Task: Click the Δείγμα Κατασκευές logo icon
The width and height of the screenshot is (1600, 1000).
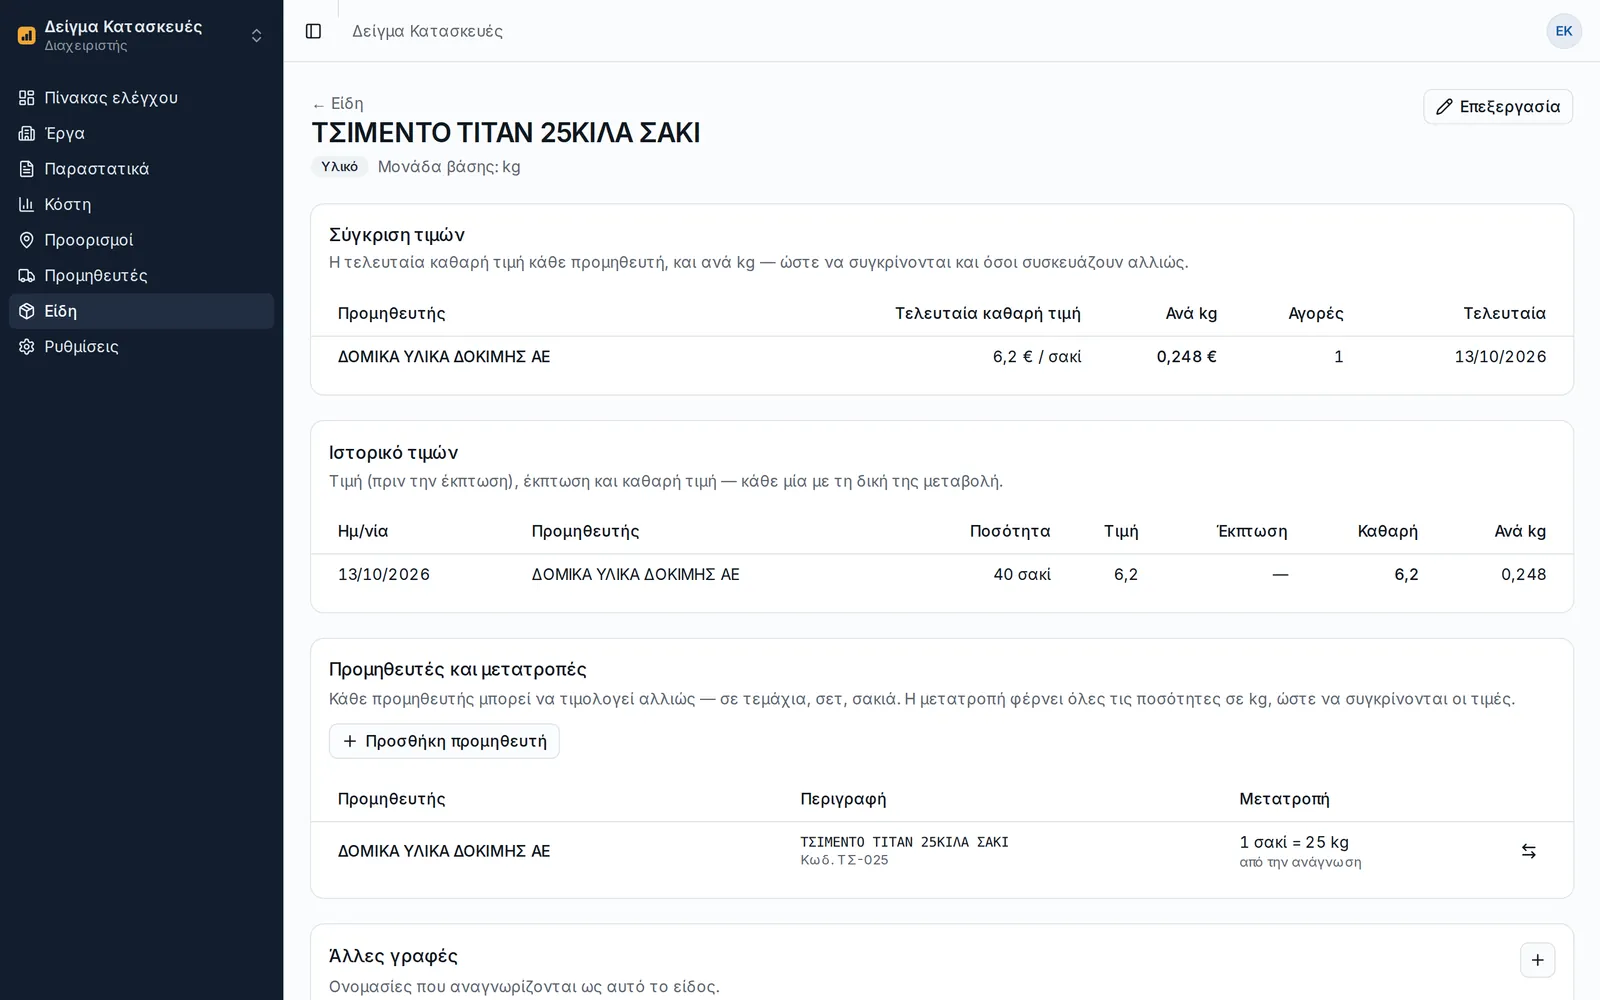Action: [x=27, y=35]
